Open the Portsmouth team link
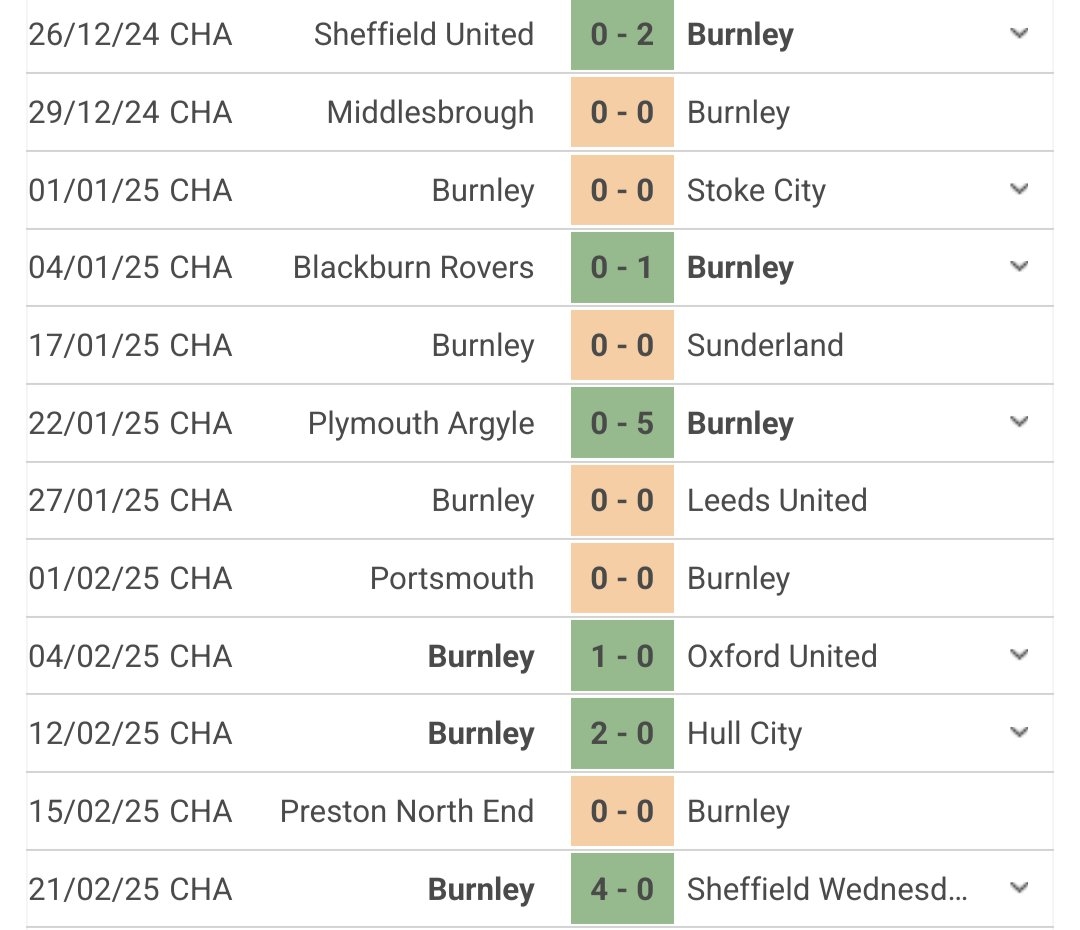Image resolution: width=1080 pixels, height=930 pixels. point(452,578)
